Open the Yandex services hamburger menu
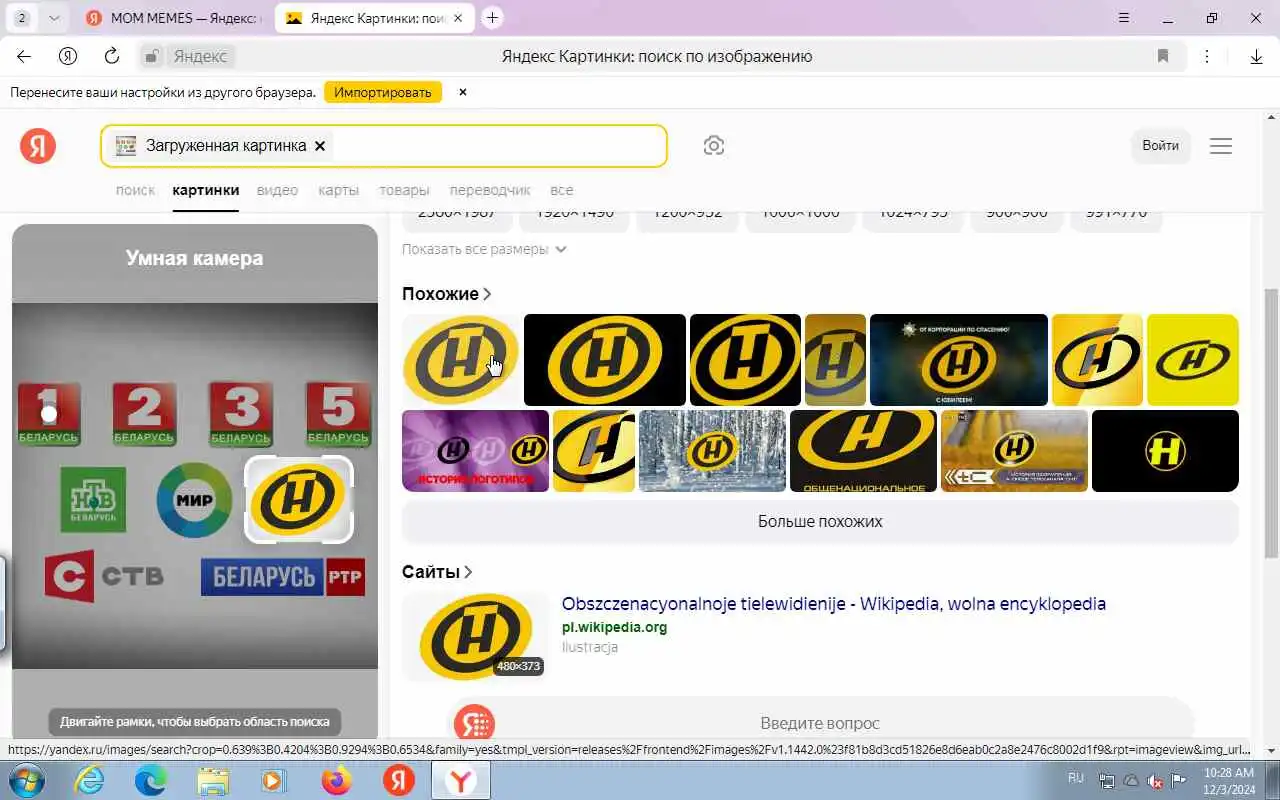The height and width of the screenshot is (800, 1280). click(x=1221, y=146)
